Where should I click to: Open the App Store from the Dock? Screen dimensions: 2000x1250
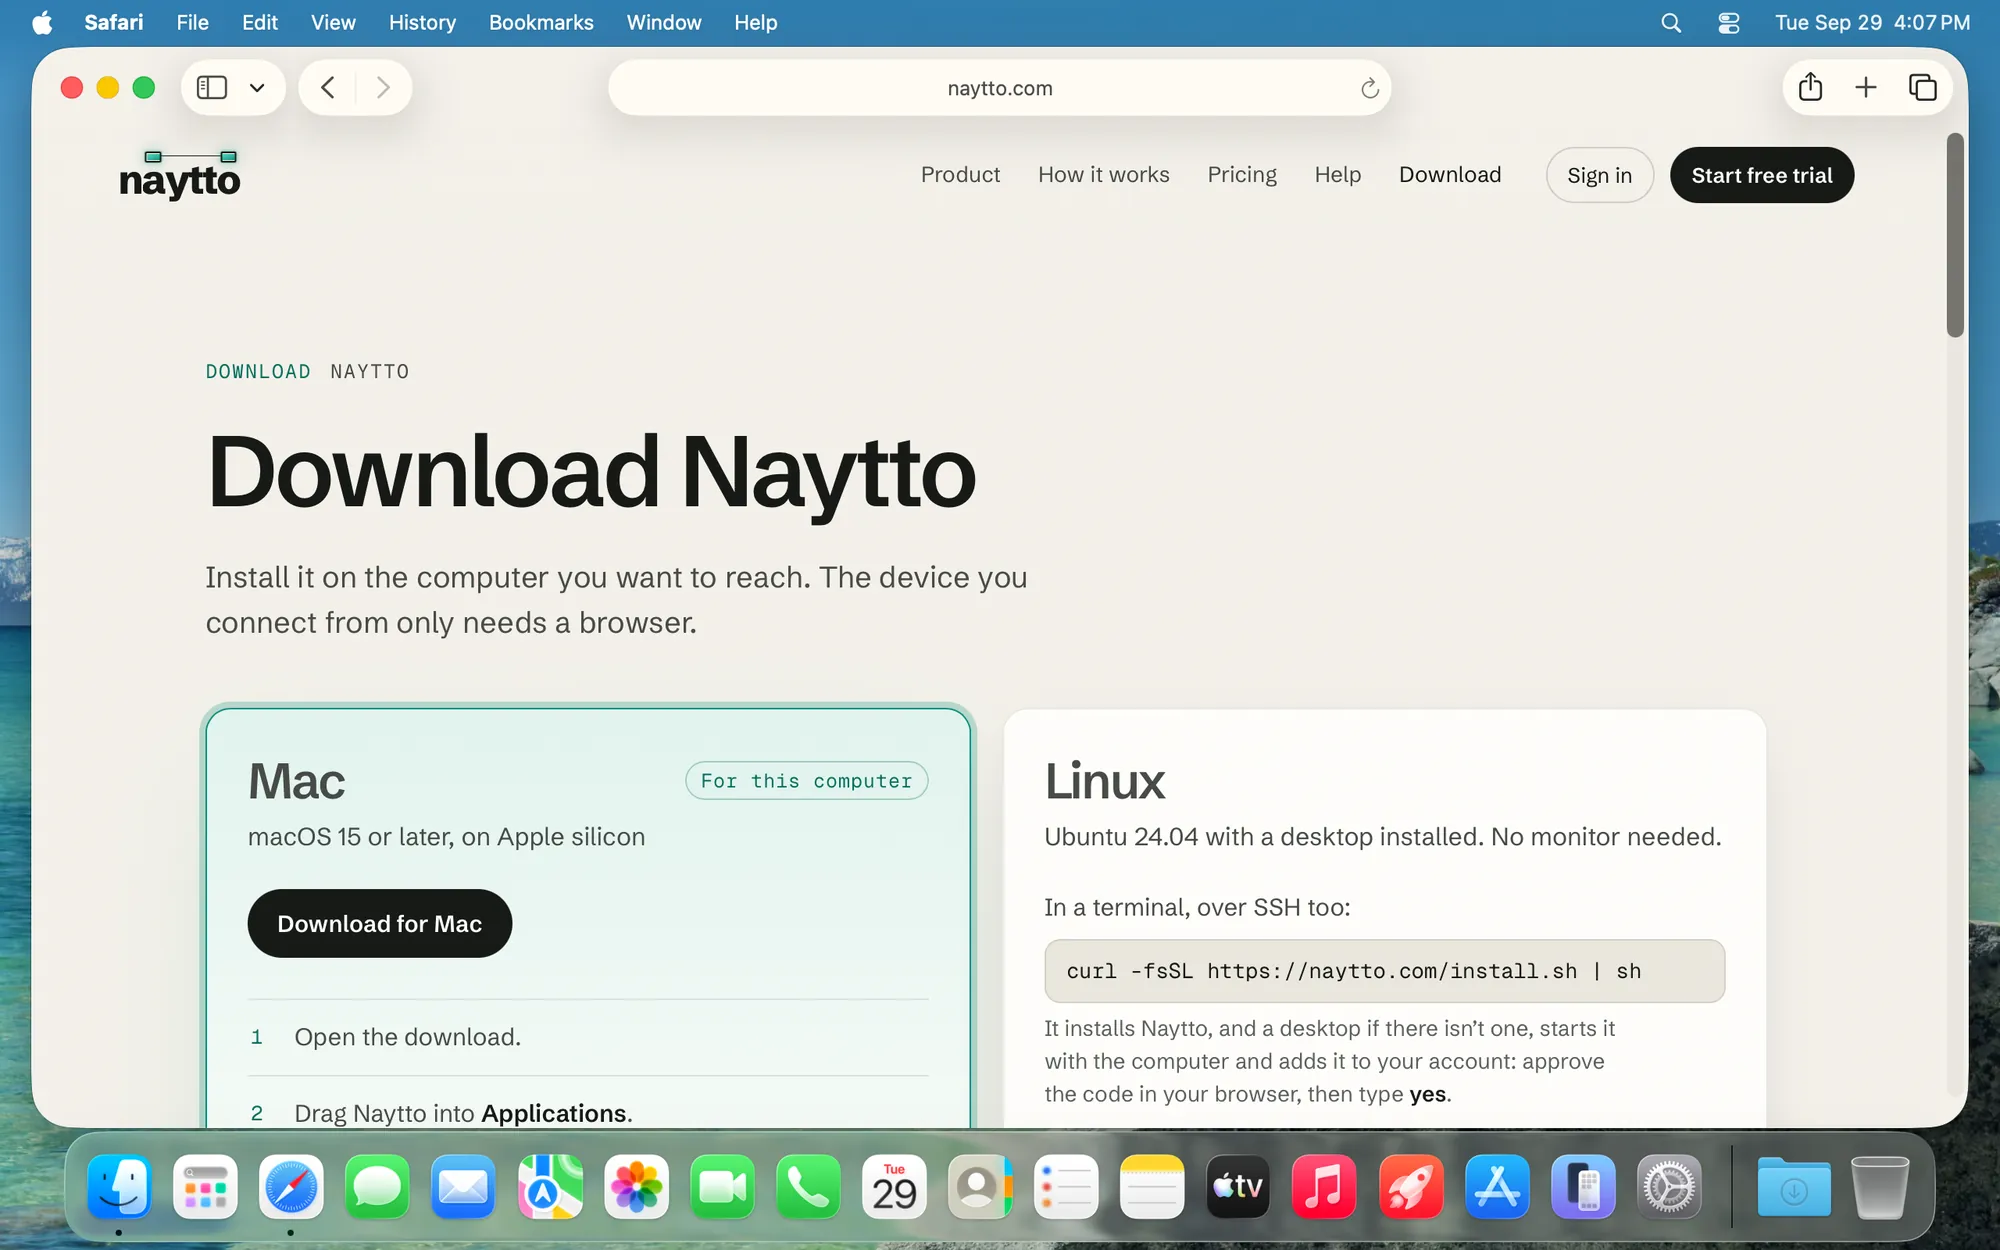[x=1497, y=1187]
